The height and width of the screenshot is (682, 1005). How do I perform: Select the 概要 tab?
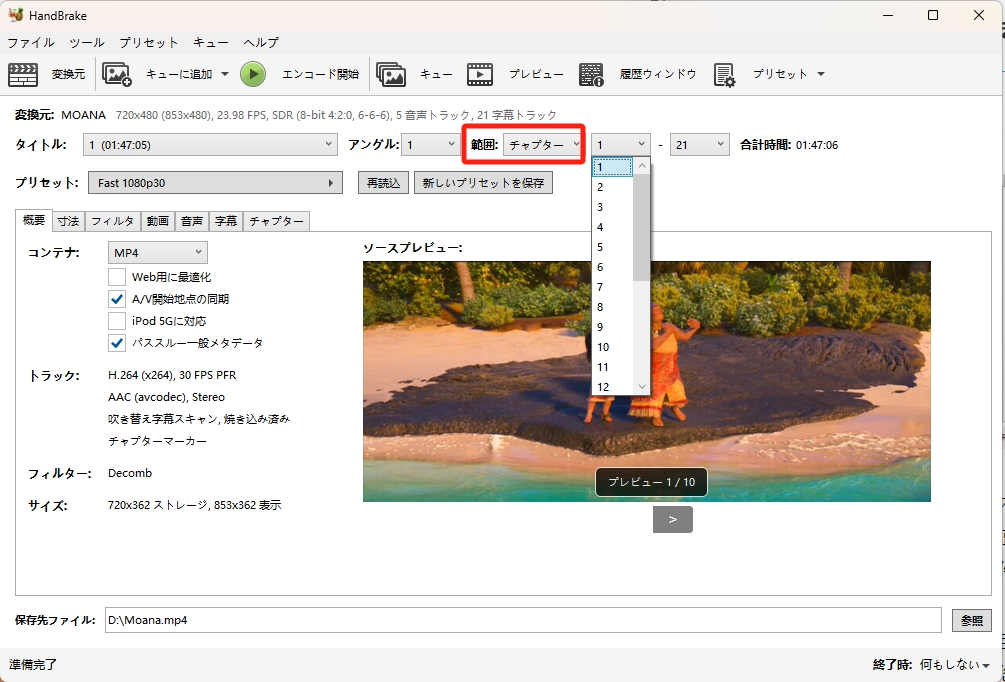(34, 220)
